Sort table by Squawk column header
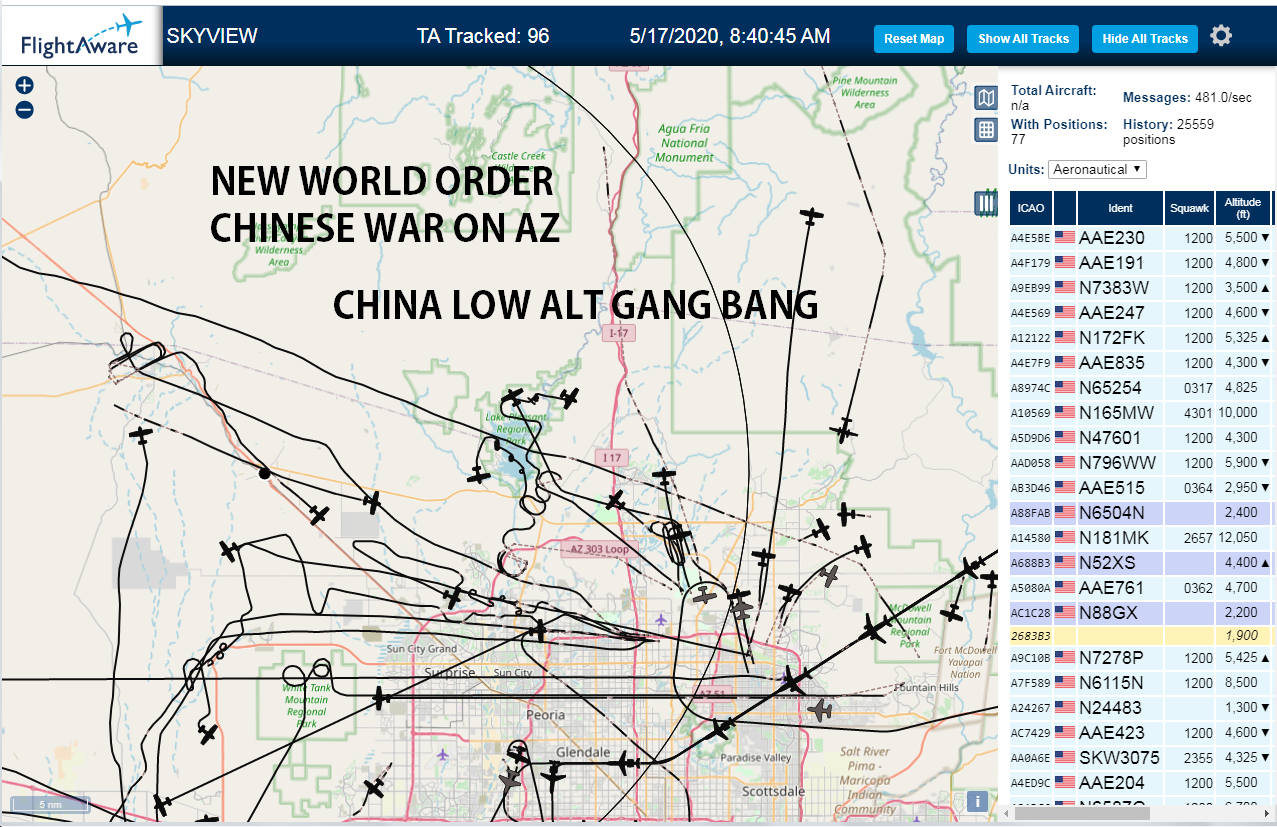 1189,208
